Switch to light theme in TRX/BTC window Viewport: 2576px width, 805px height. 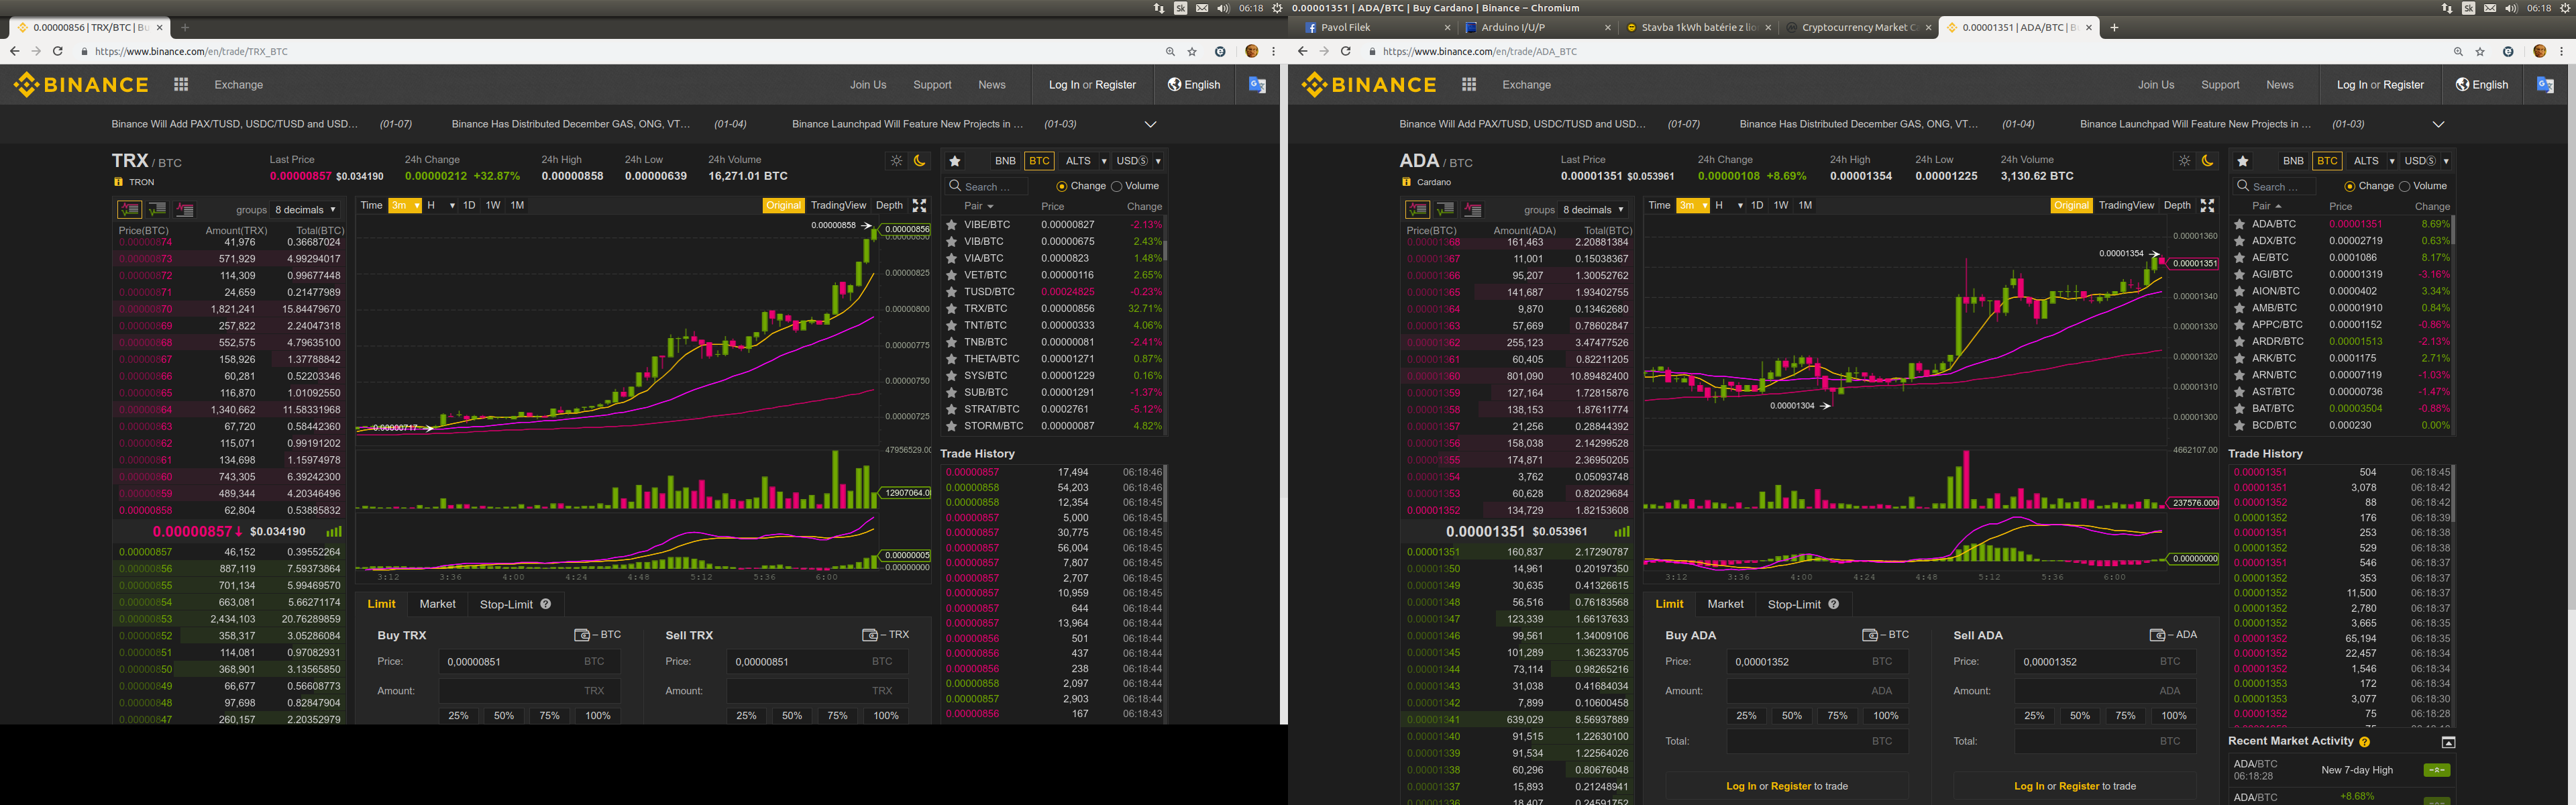896,161
